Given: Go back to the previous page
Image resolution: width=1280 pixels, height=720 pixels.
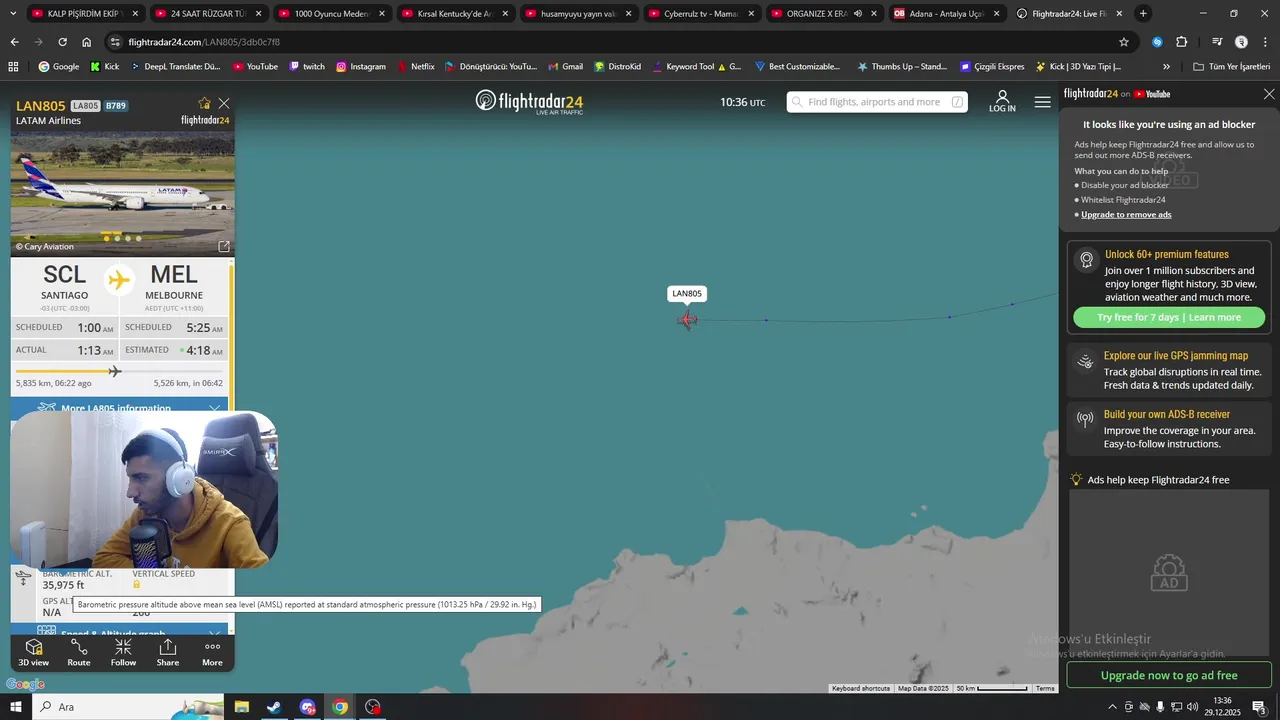Looking at the screenshot, I should pyautogui.click(x=14, y=42).
